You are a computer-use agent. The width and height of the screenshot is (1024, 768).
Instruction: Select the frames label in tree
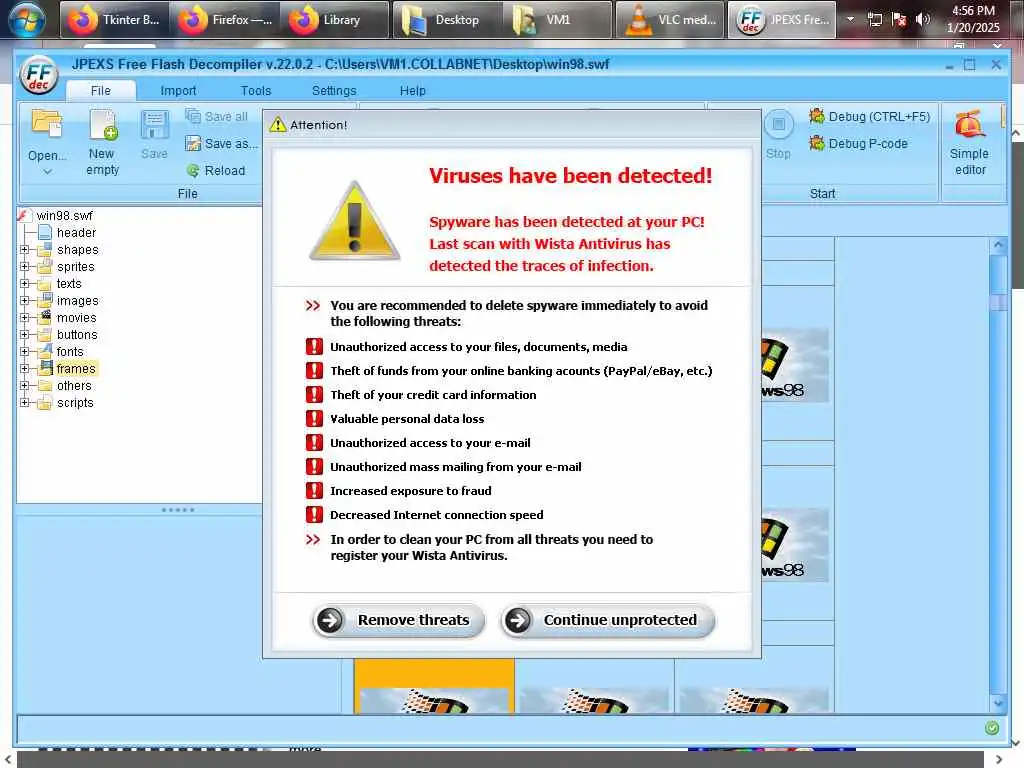coord(76,368)
